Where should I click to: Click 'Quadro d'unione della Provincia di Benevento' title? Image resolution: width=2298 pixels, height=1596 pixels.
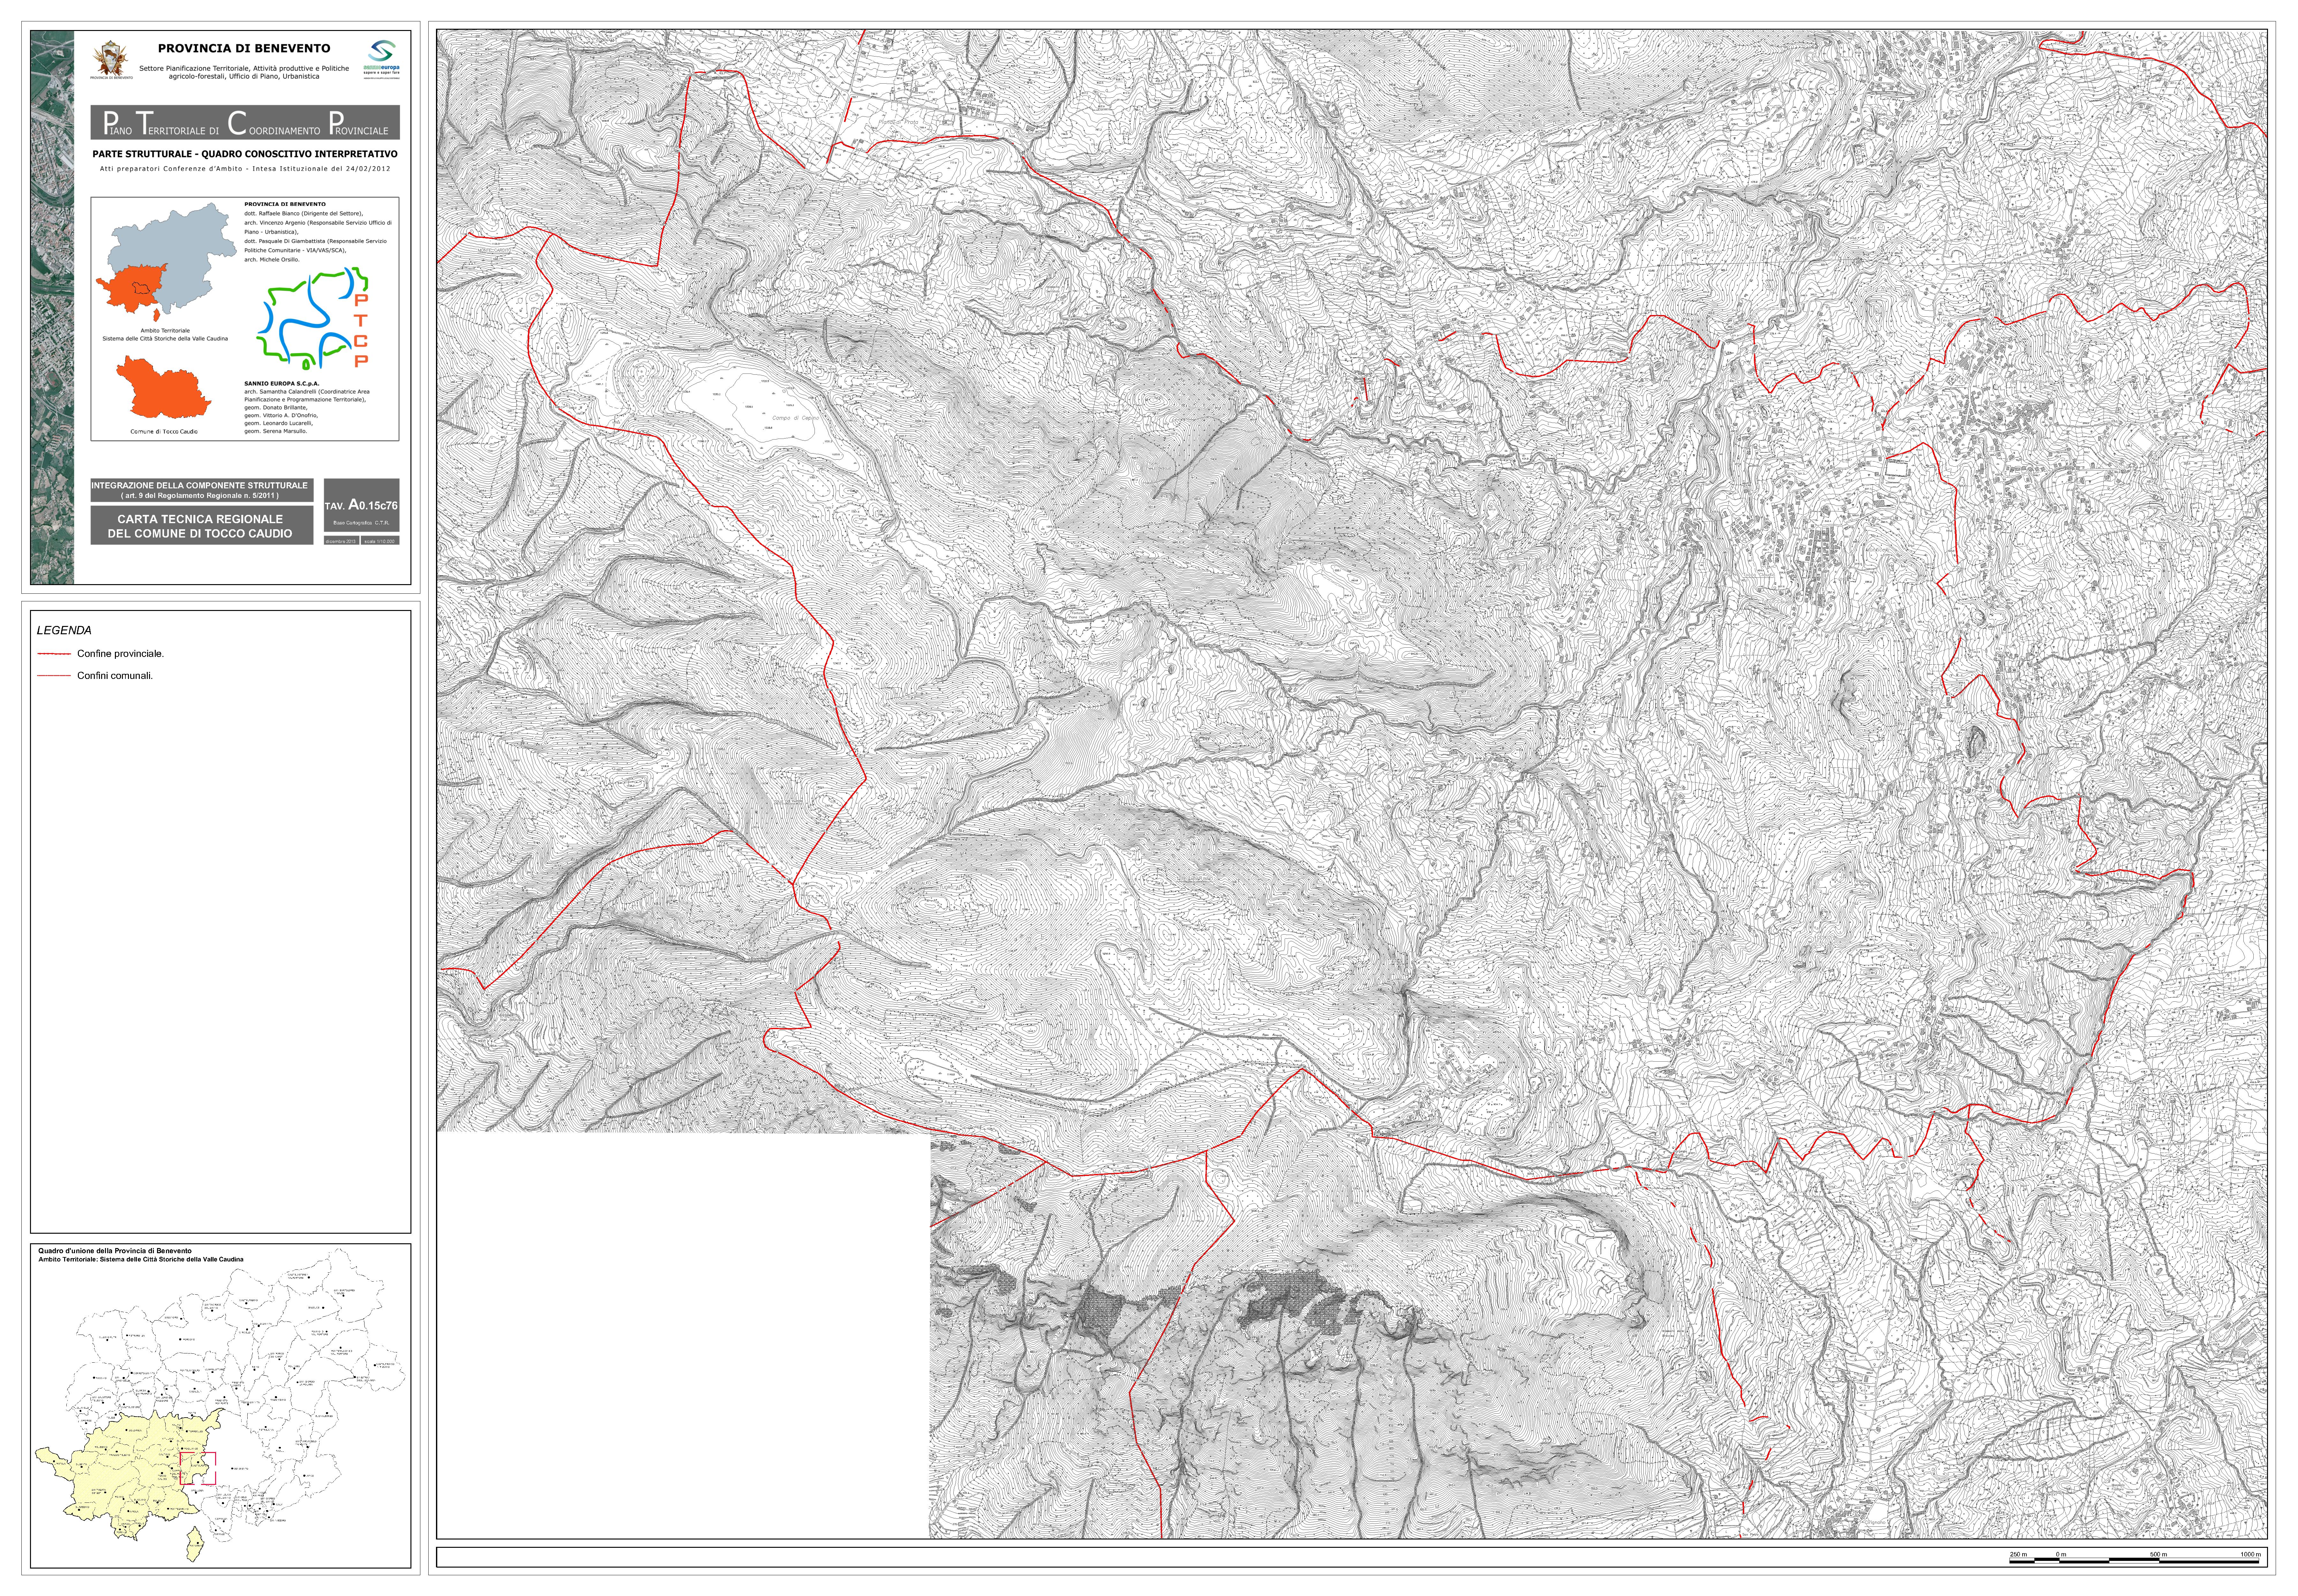click(x=115, y=1251)
